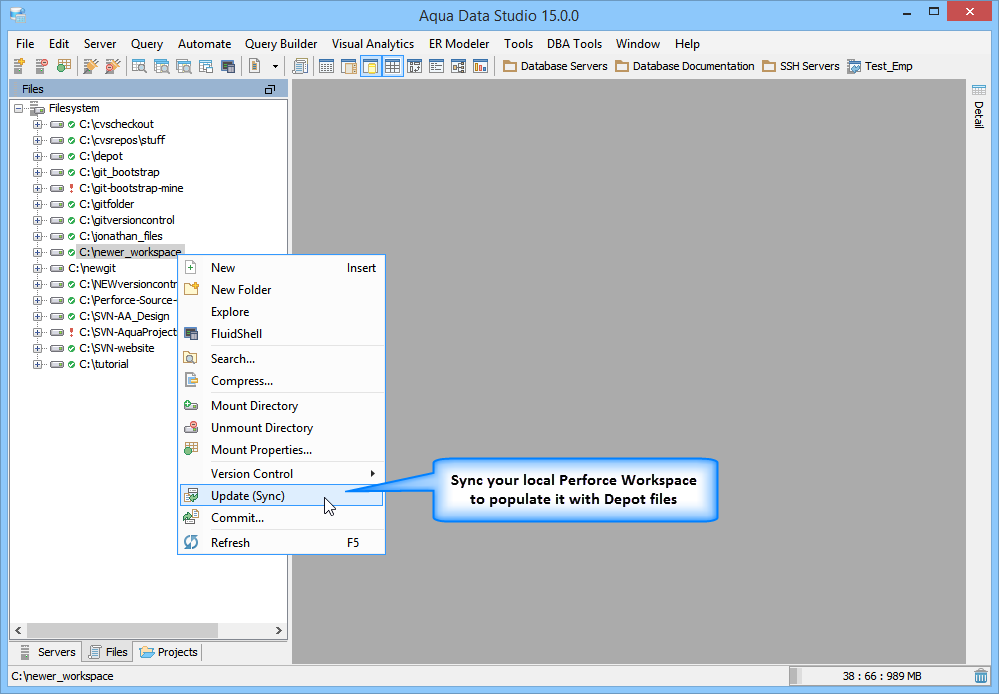Click the scrollbar right arrow in Files panel
The width and height of the screenshot is (999, 694).
278,630
